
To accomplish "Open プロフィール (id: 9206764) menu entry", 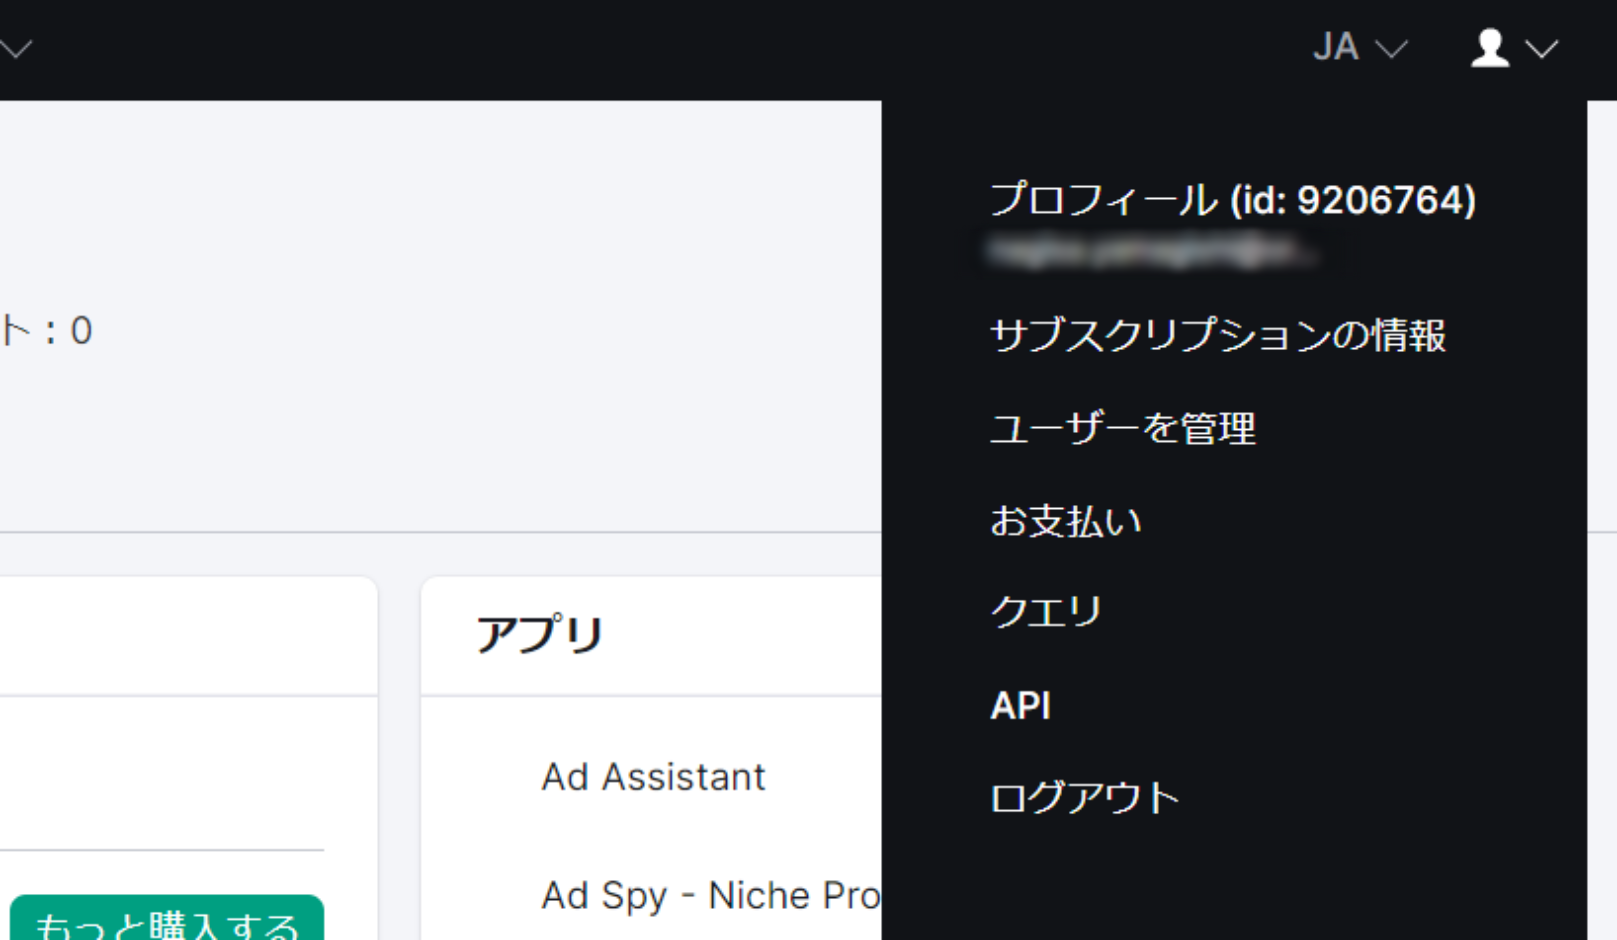I will [1232, 200].
